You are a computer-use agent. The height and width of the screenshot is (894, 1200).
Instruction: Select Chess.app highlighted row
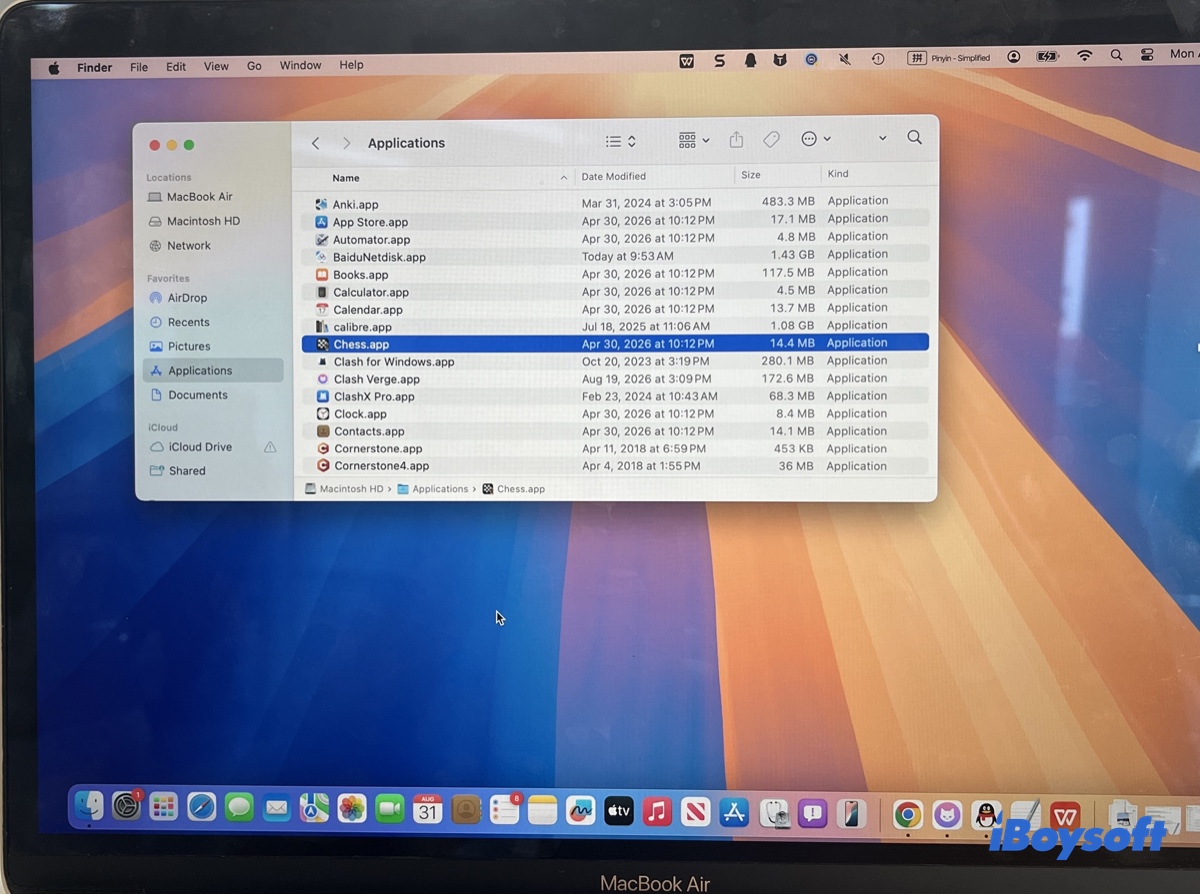coord(615,343)
